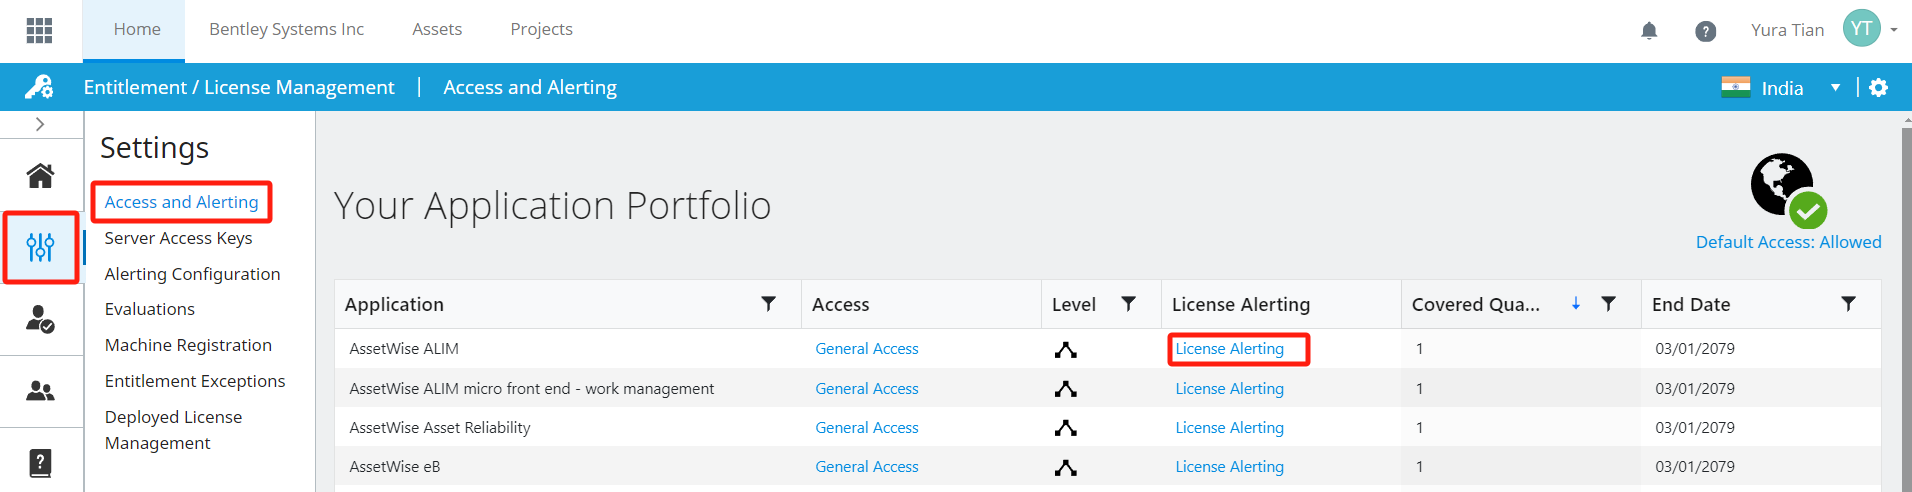Open Yura Tian account menu arrow
This screenshot has width=1912, height=492.
(x=1894, y=30)
